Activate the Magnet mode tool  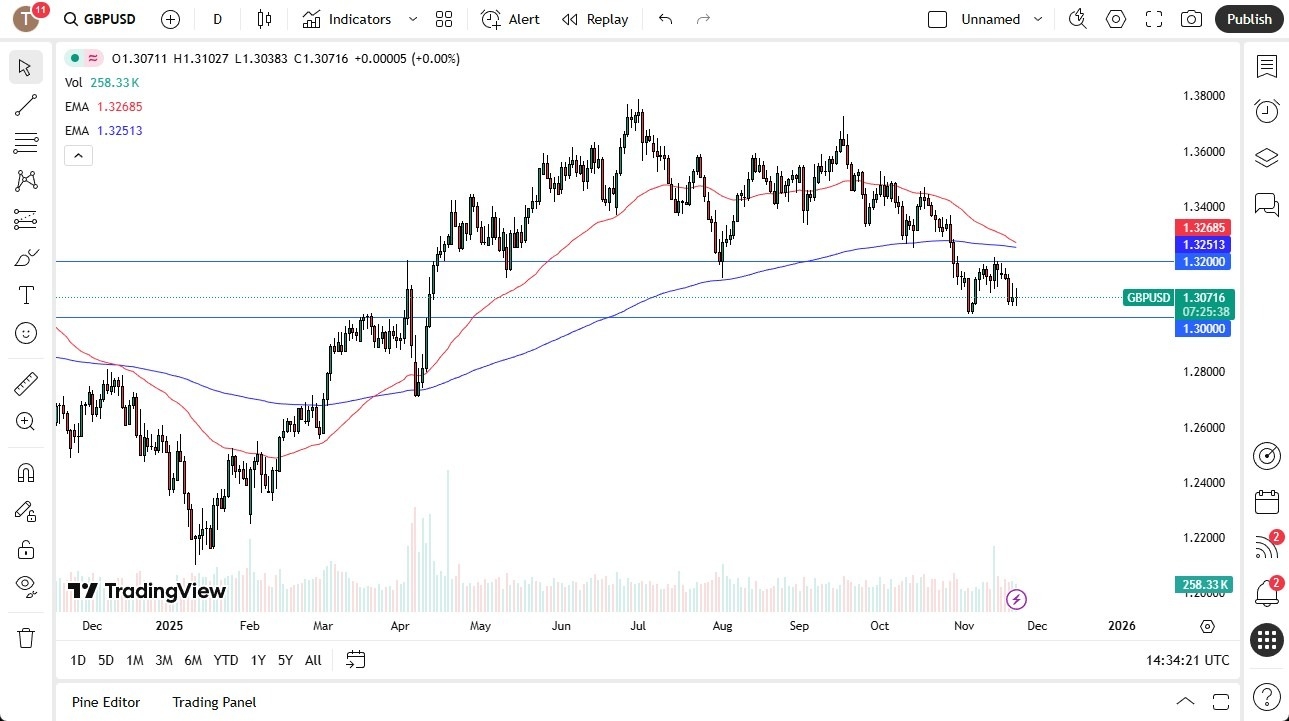tap(26, 472)
